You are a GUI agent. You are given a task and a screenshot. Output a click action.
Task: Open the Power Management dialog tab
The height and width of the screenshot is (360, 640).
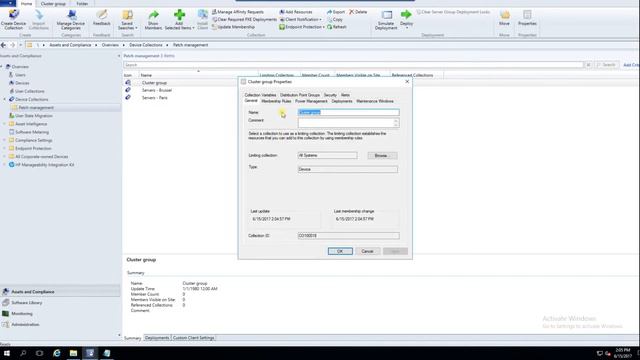coord(311,101)
